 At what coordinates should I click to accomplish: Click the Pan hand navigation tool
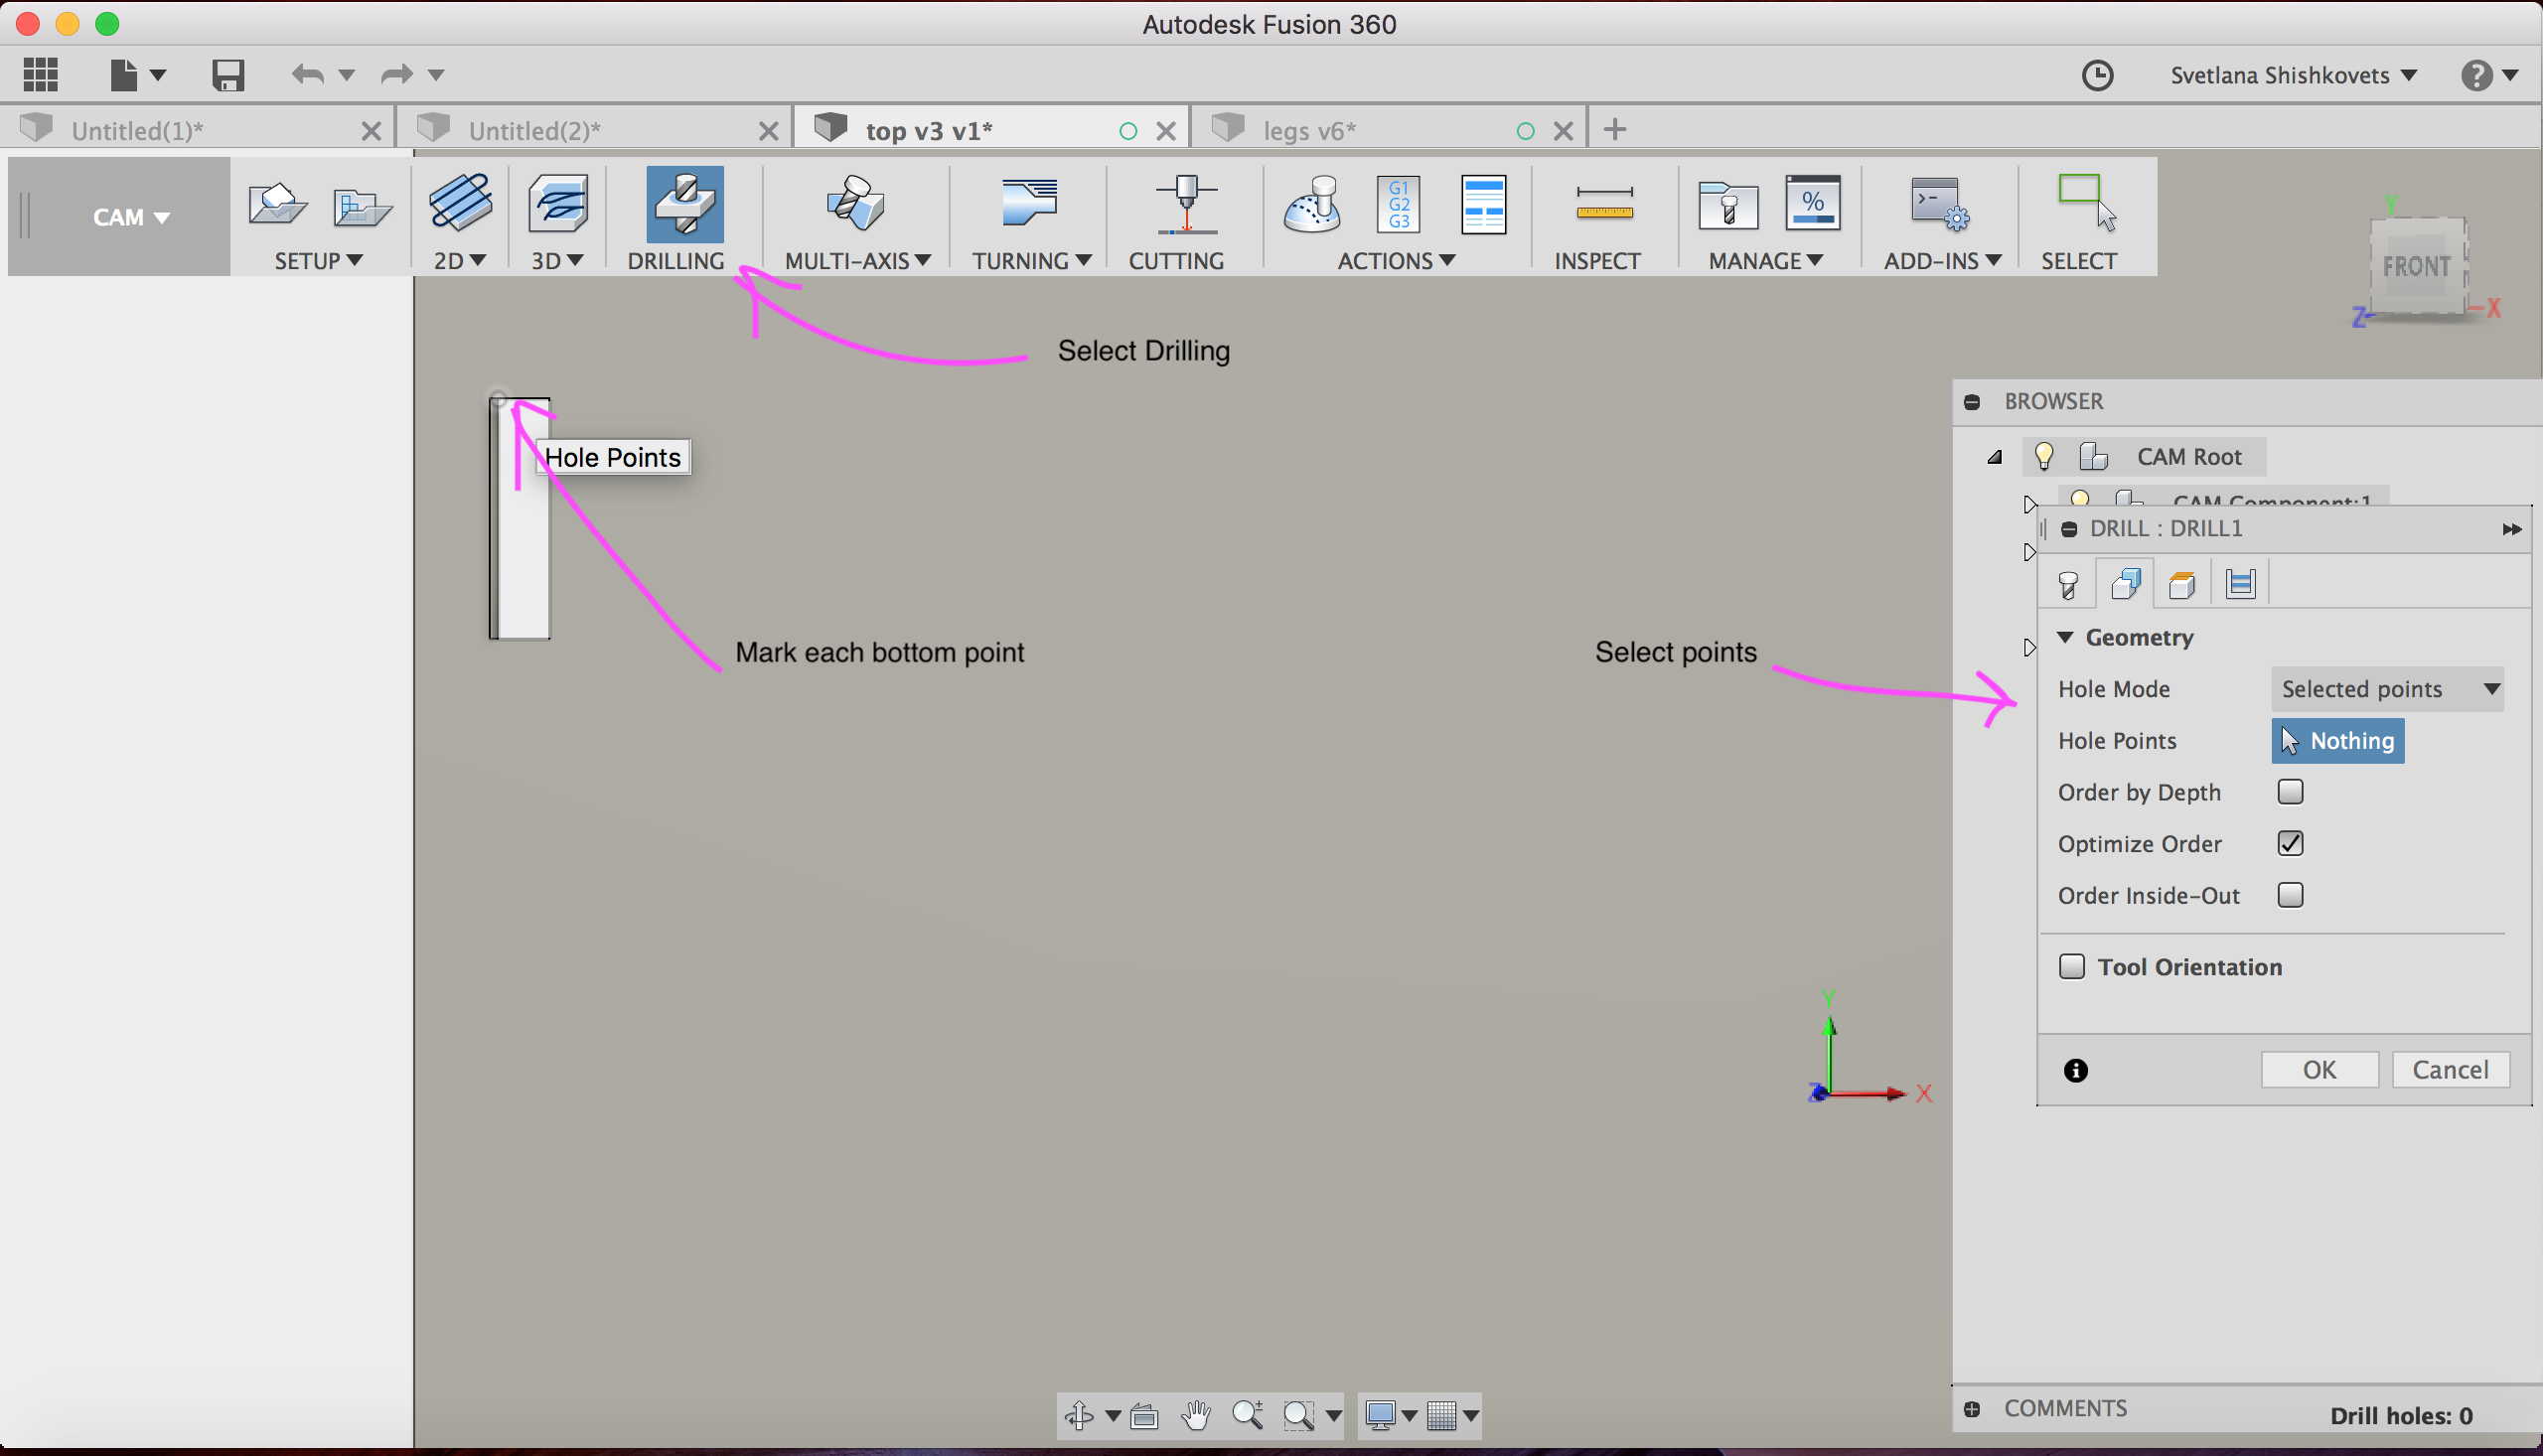(1195, 1415)
